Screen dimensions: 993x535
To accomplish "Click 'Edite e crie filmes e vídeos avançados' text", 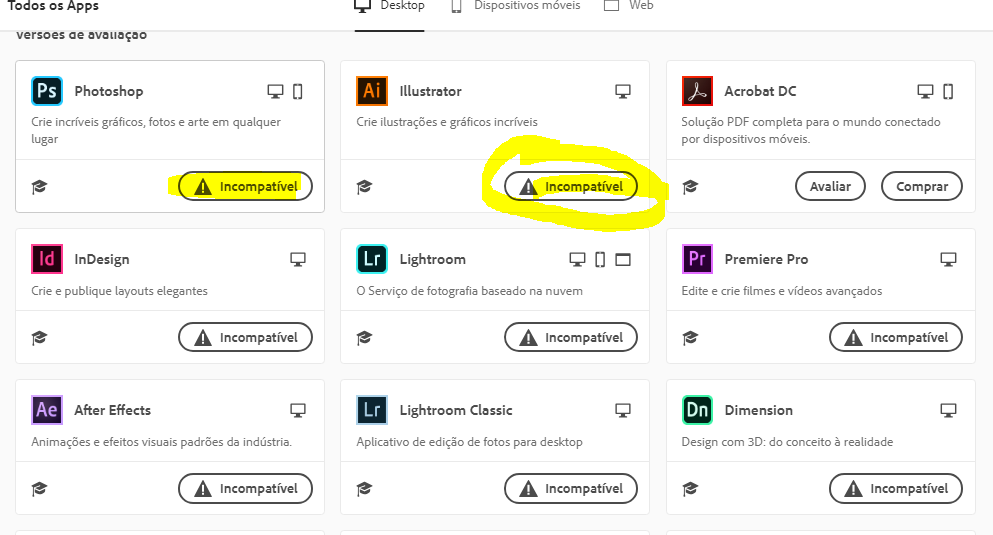I will [781, 291].
